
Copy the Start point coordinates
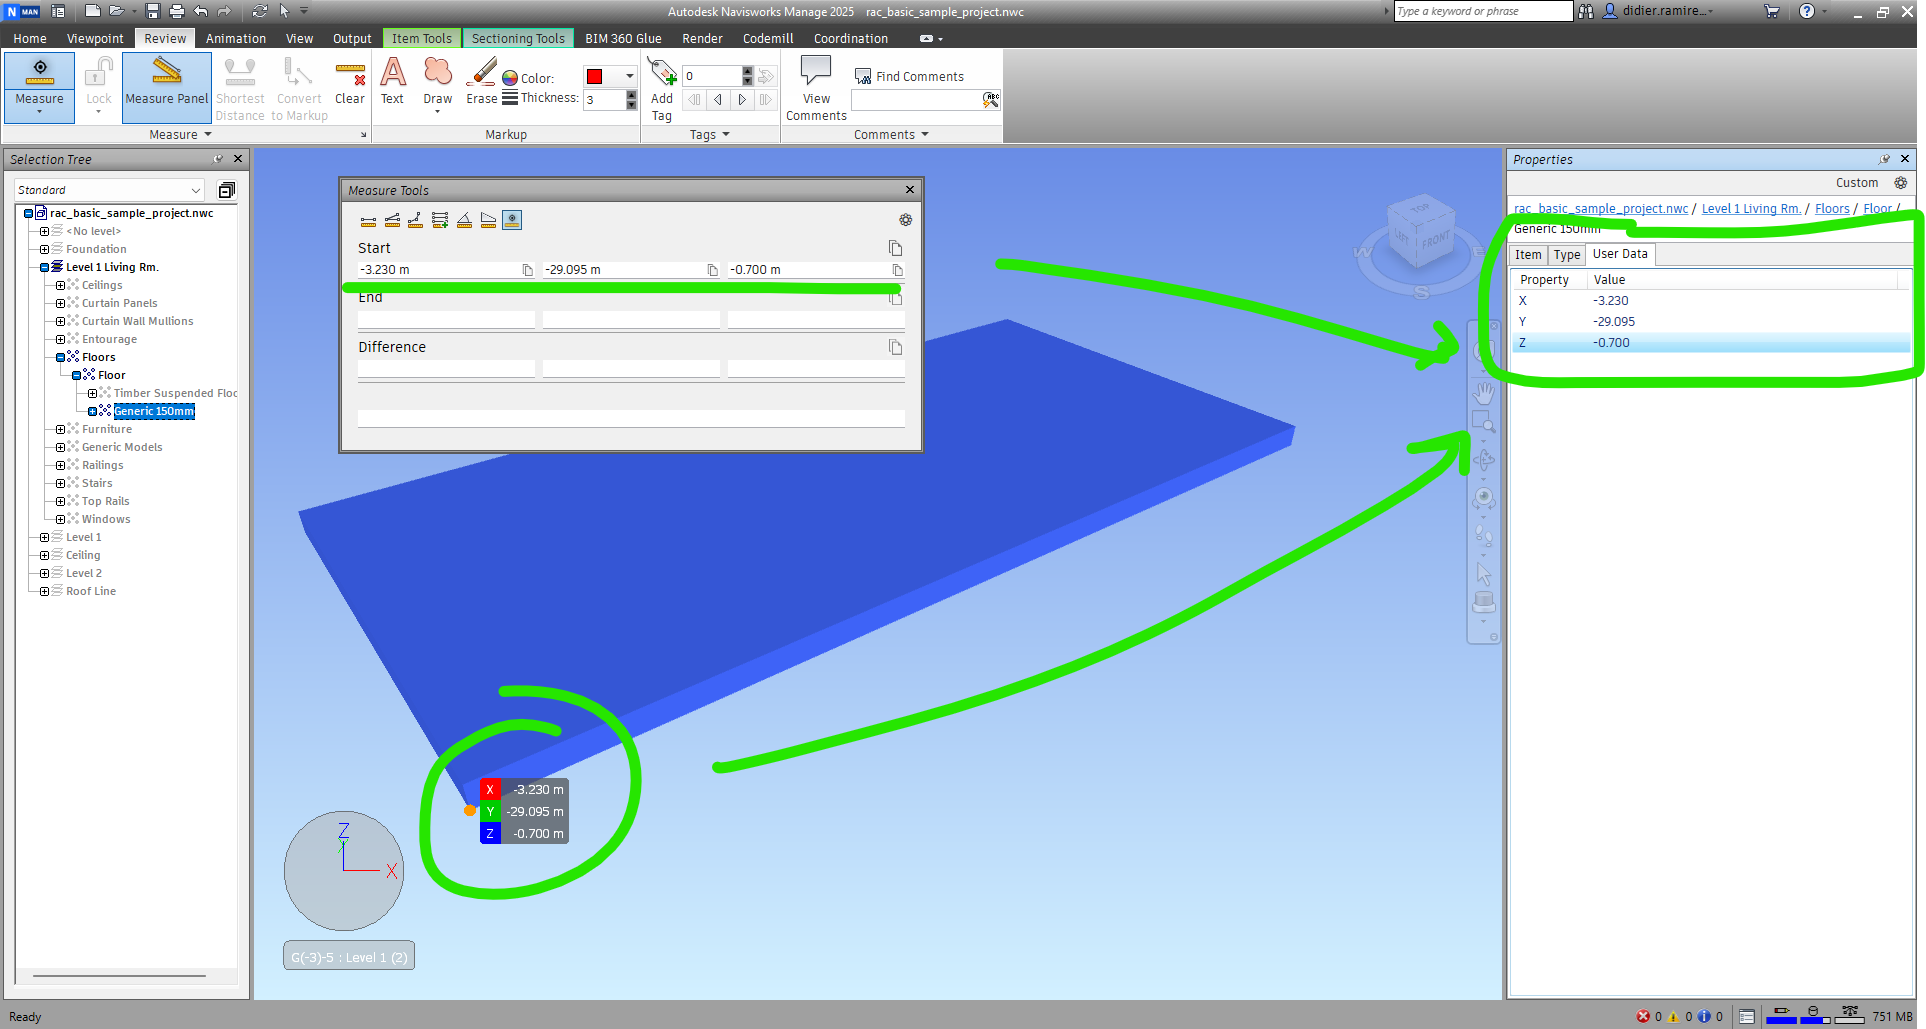895,248
